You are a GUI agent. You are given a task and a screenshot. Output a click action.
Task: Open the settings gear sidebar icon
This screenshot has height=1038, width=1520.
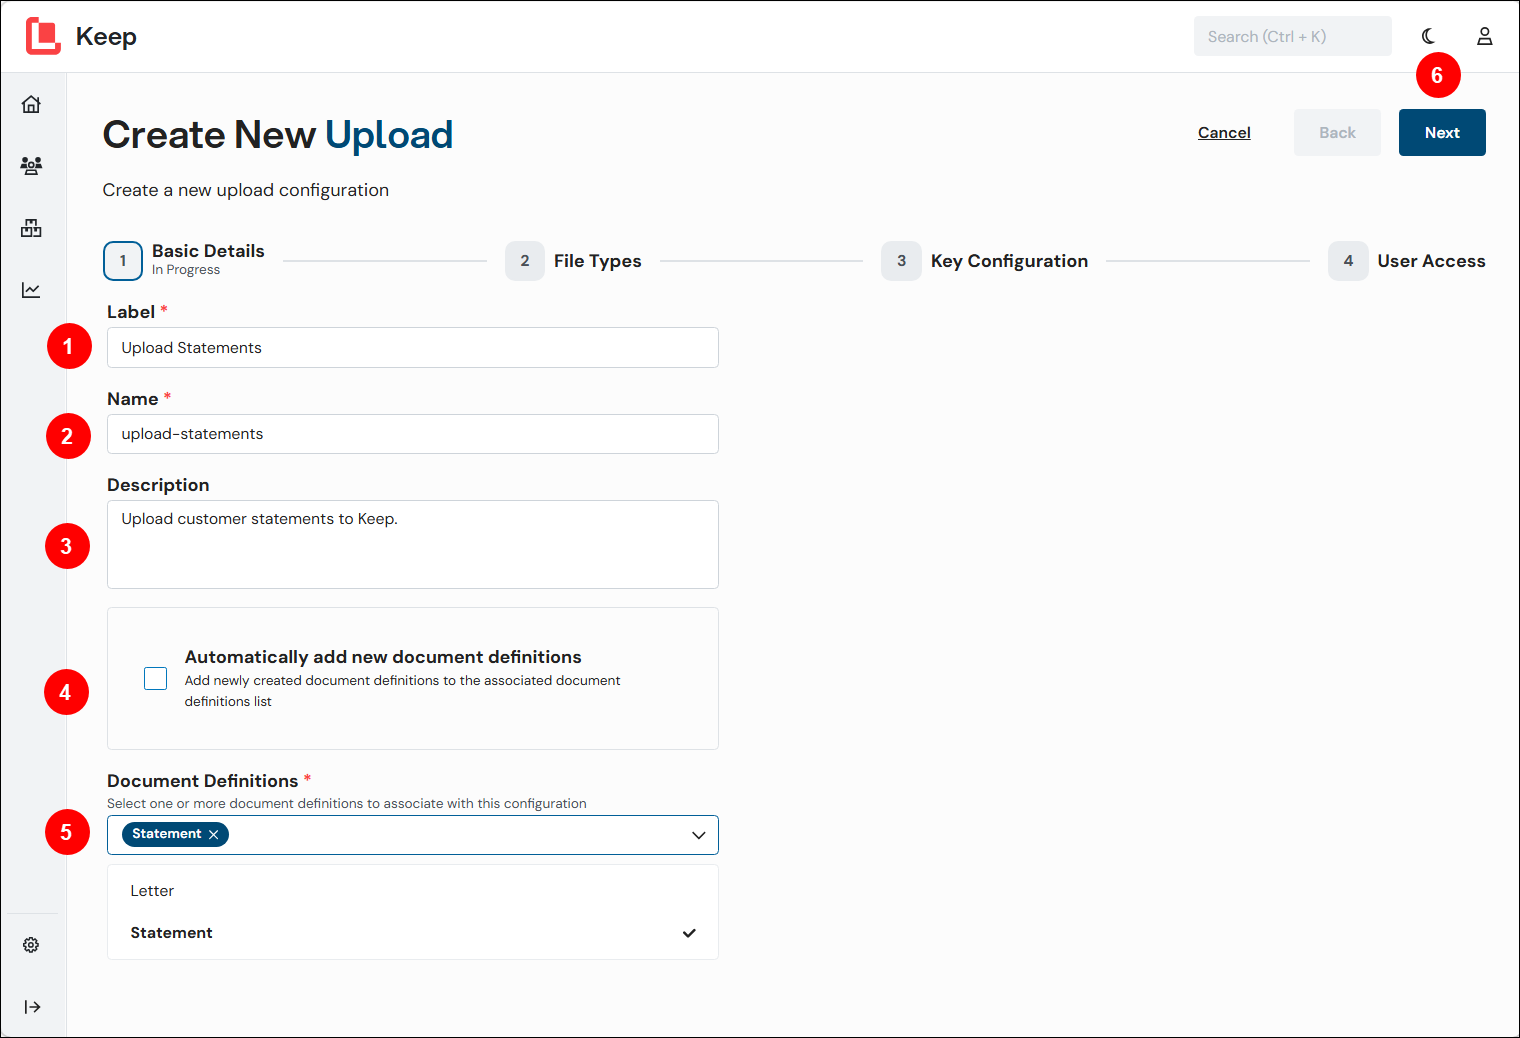pos(32,945)
